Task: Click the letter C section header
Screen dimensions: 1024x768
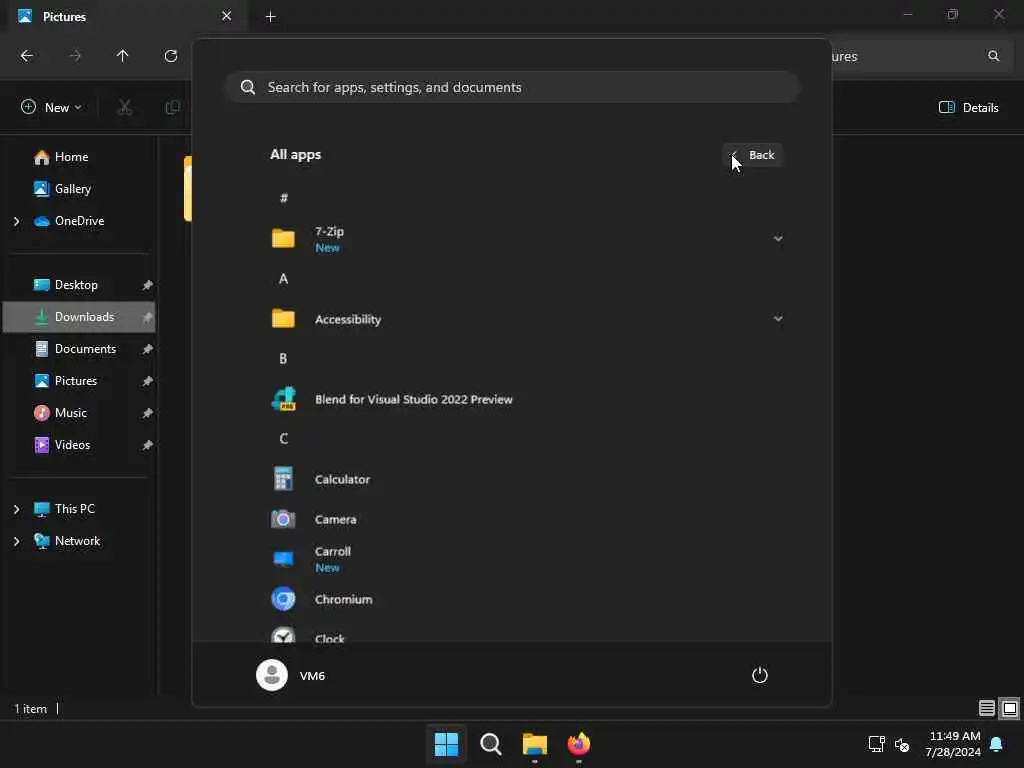Action: pyautogui.click(x=283, y=439)
